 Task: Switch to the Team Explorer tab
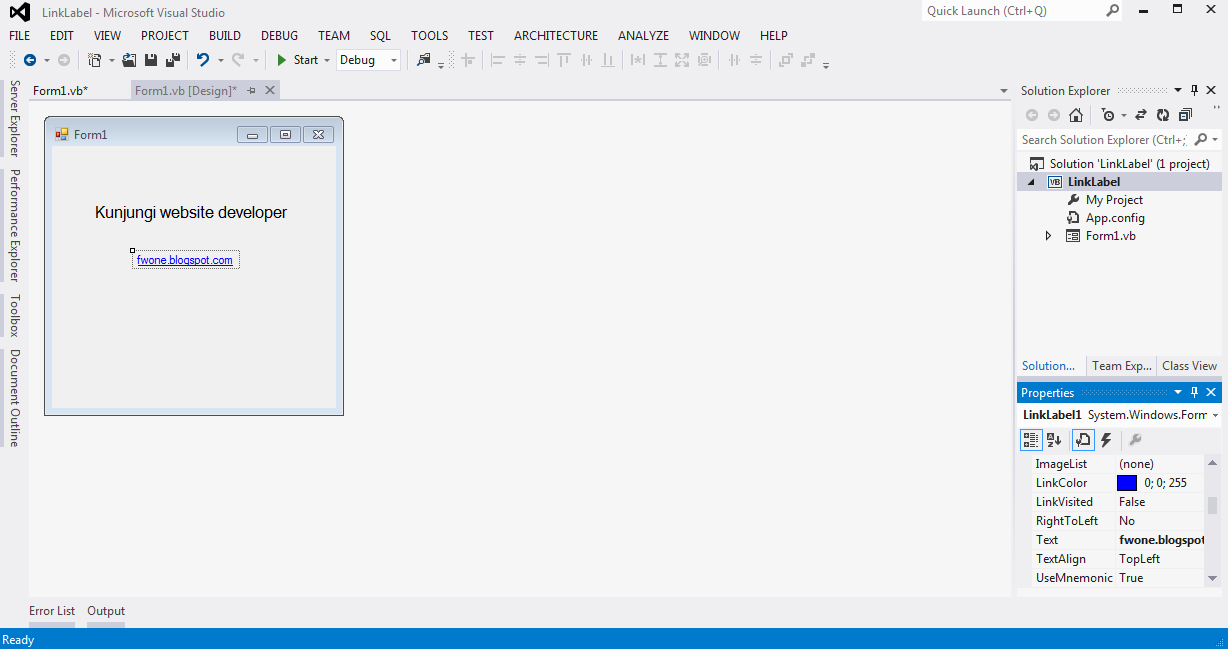pos(1120,365)
